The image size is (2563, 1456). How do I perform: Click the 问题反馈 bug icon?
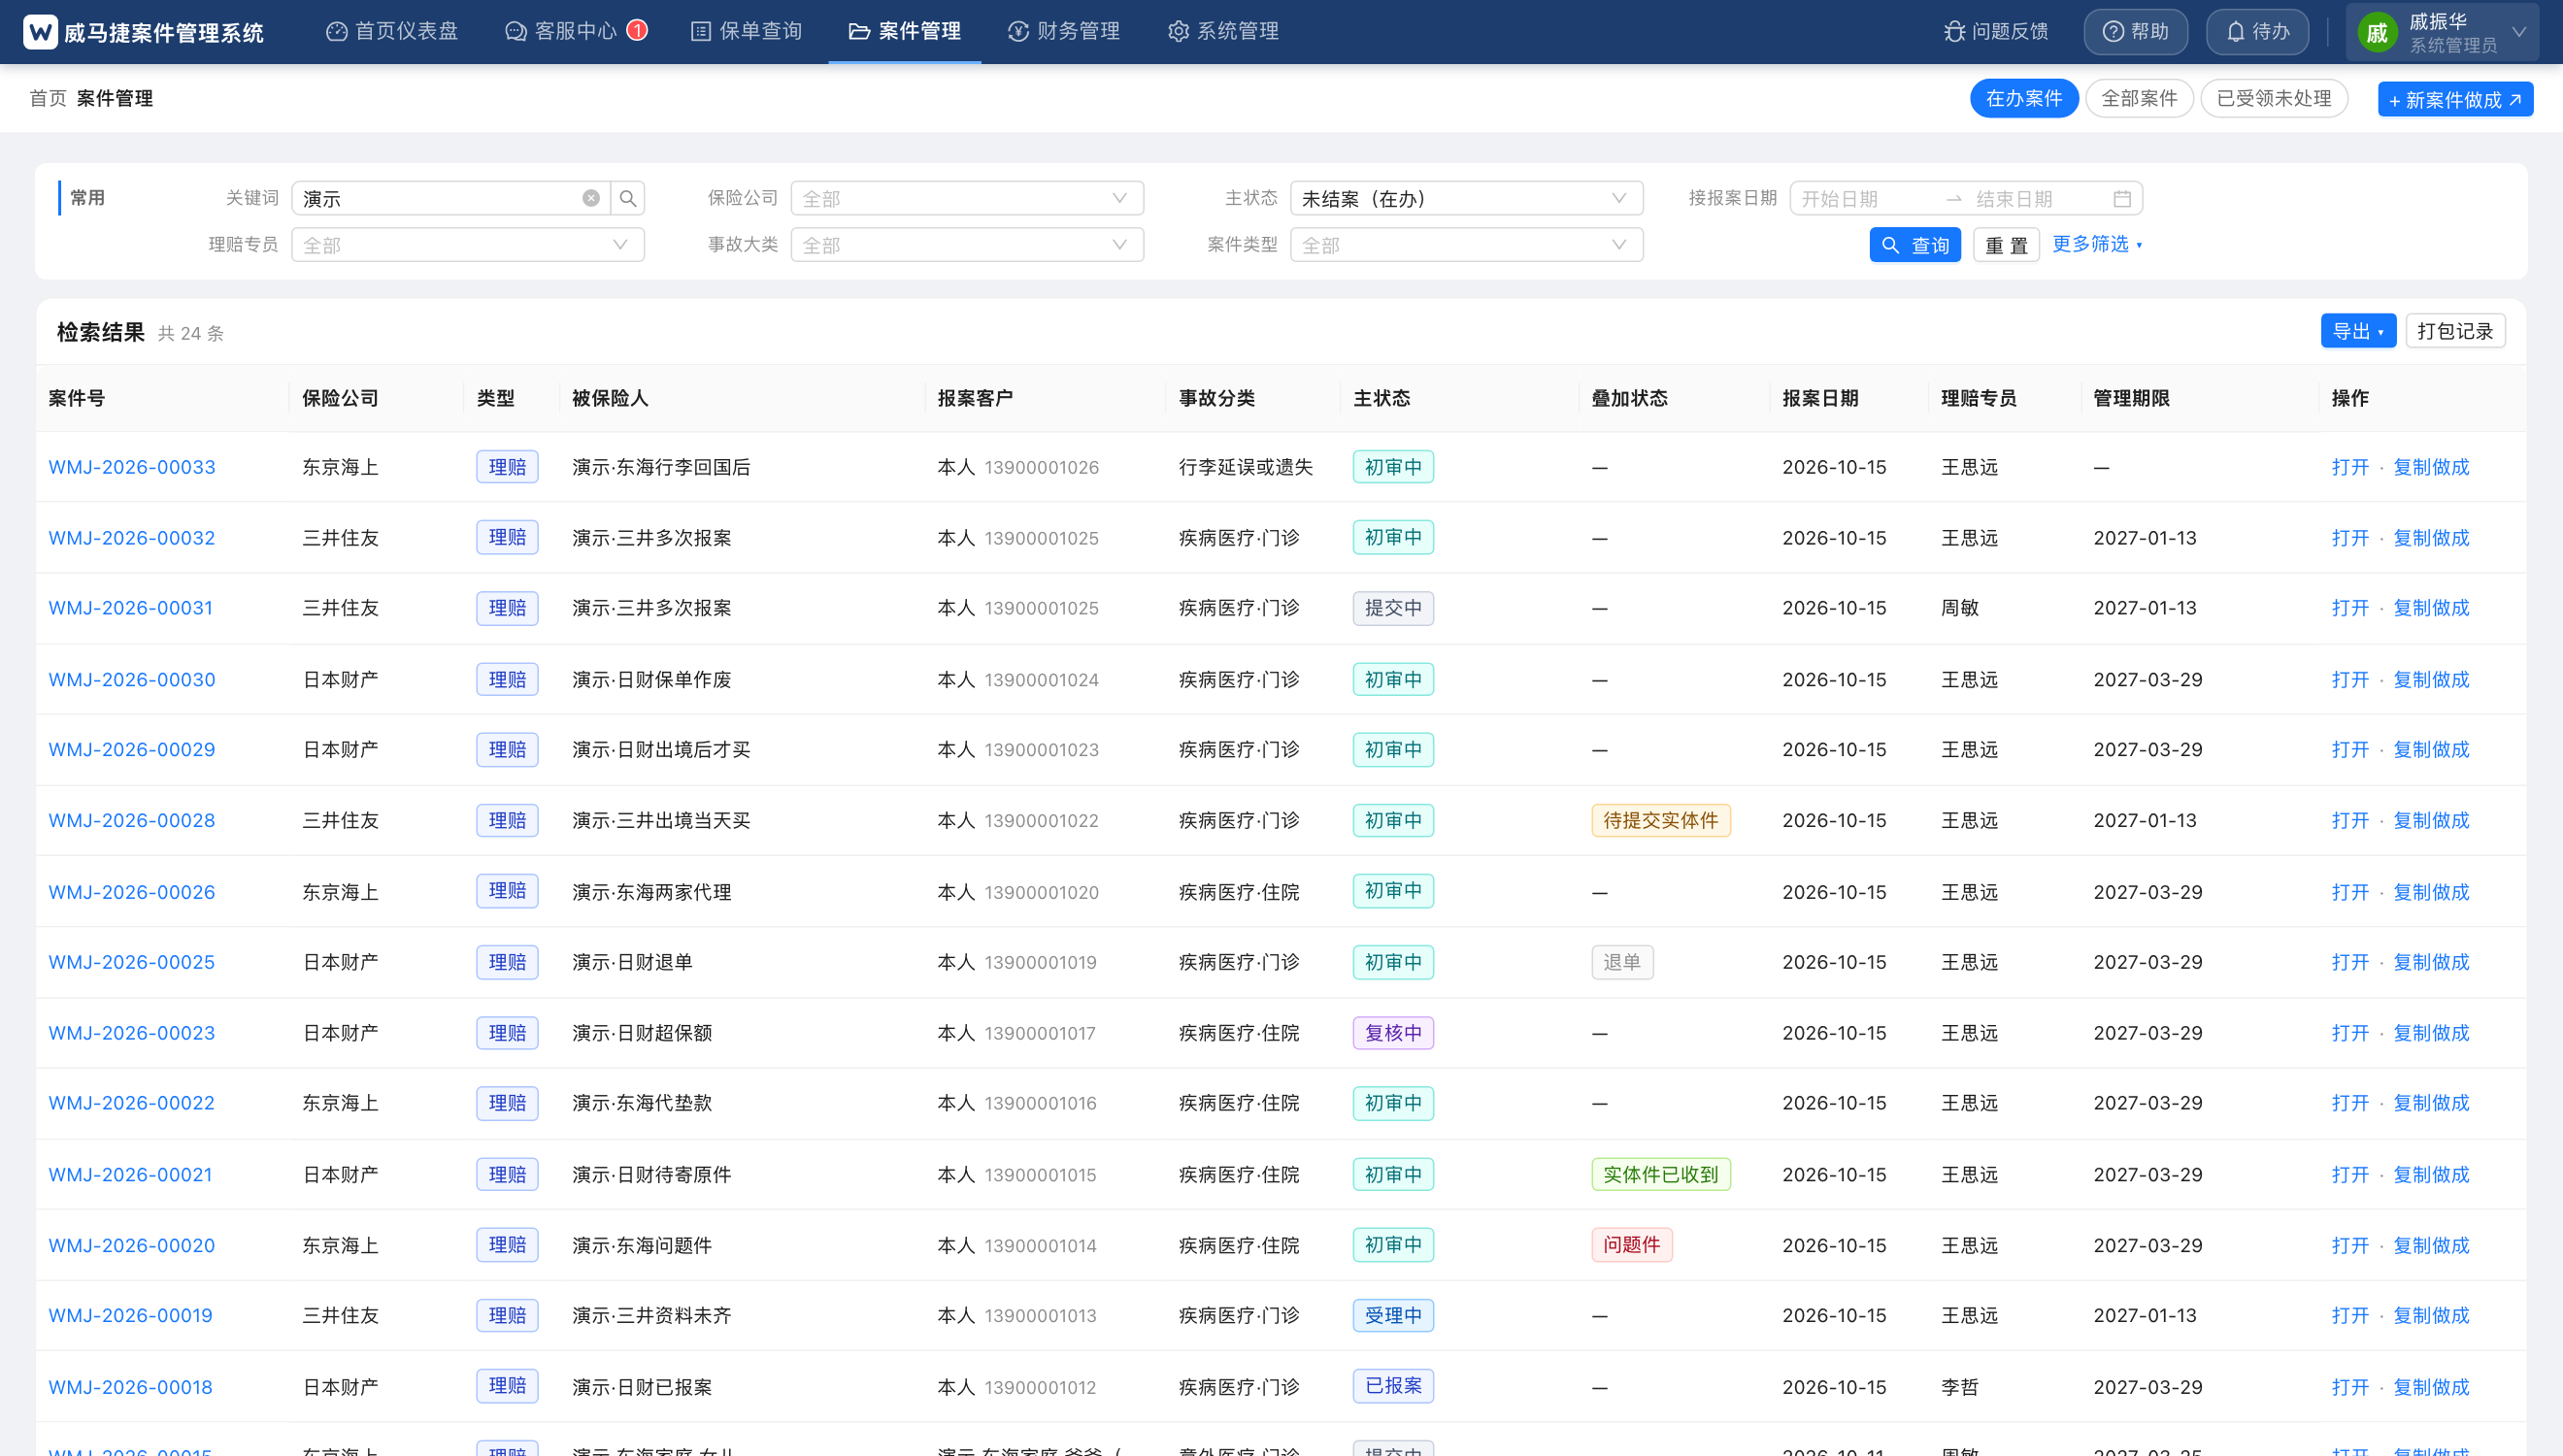click(x=1954, y=32)
